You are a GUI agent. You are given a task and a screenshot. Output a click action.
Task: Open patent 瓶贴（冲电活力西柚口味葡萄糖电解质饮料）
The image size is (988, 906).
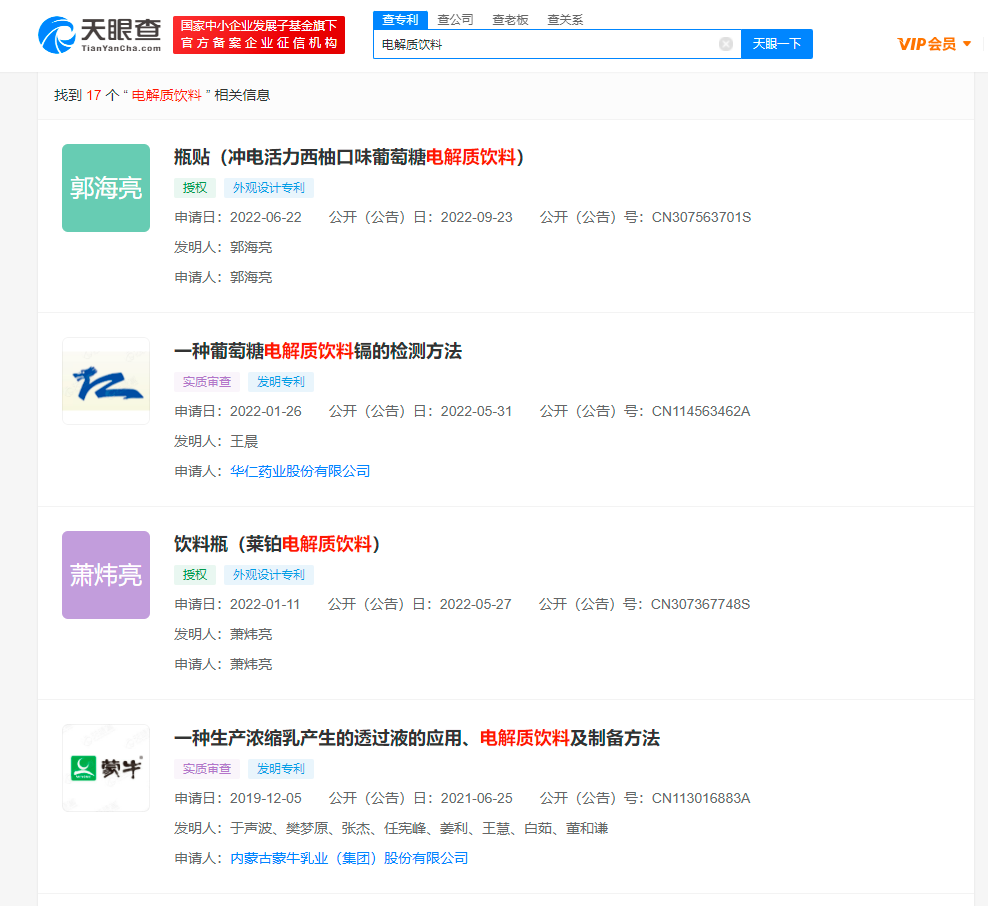point(349,157)
